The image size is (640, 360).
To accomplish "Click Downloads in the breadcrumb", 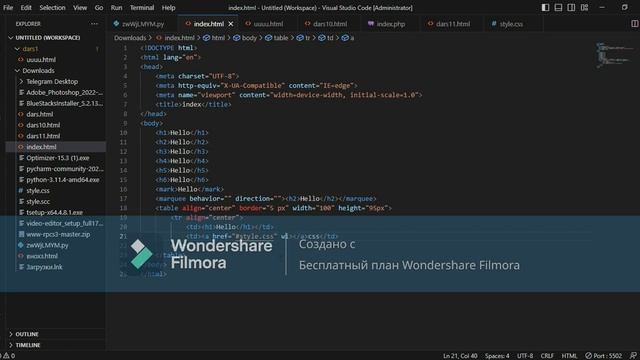I will pos(130,38).
